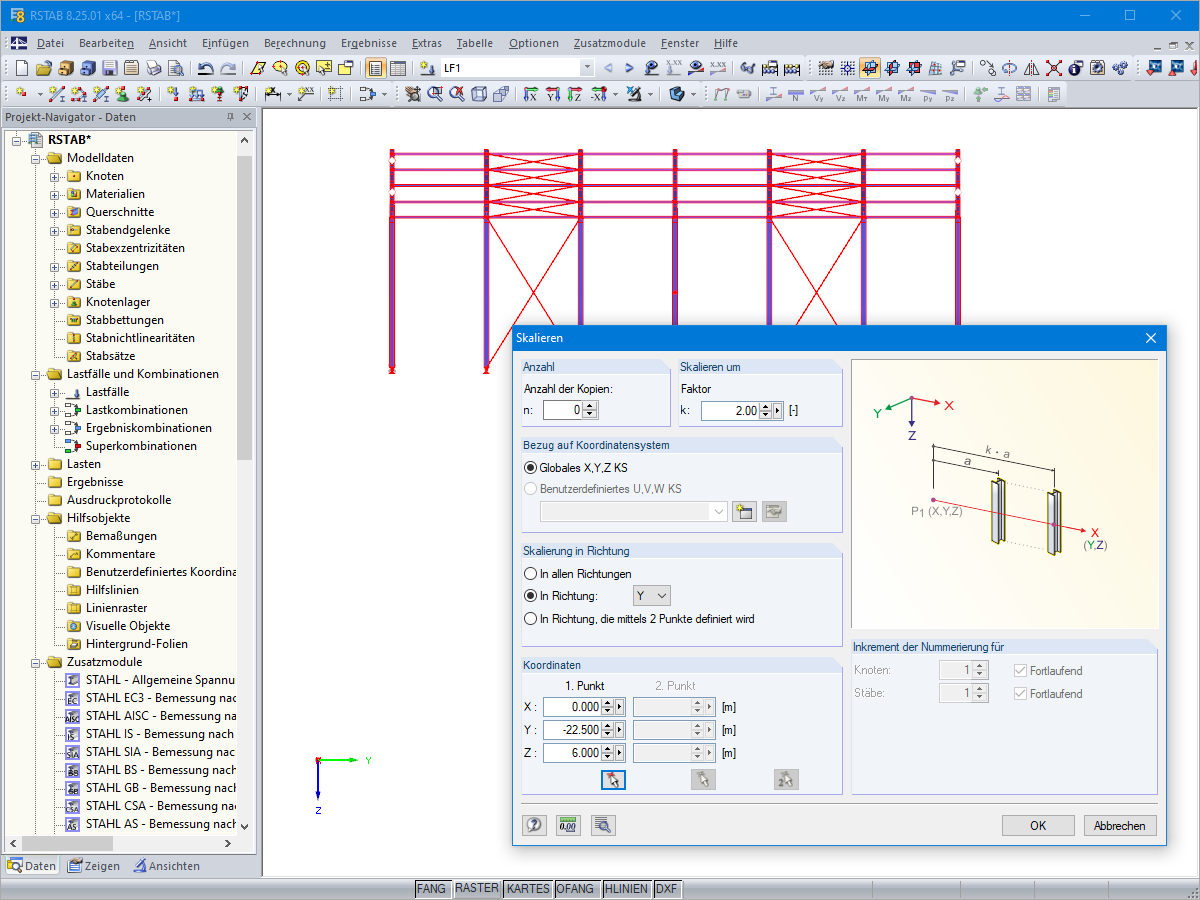1200x900 pixels.
Task: Show shear force Vy results icon
Action: pyautogui.click(x=818, y=94)
